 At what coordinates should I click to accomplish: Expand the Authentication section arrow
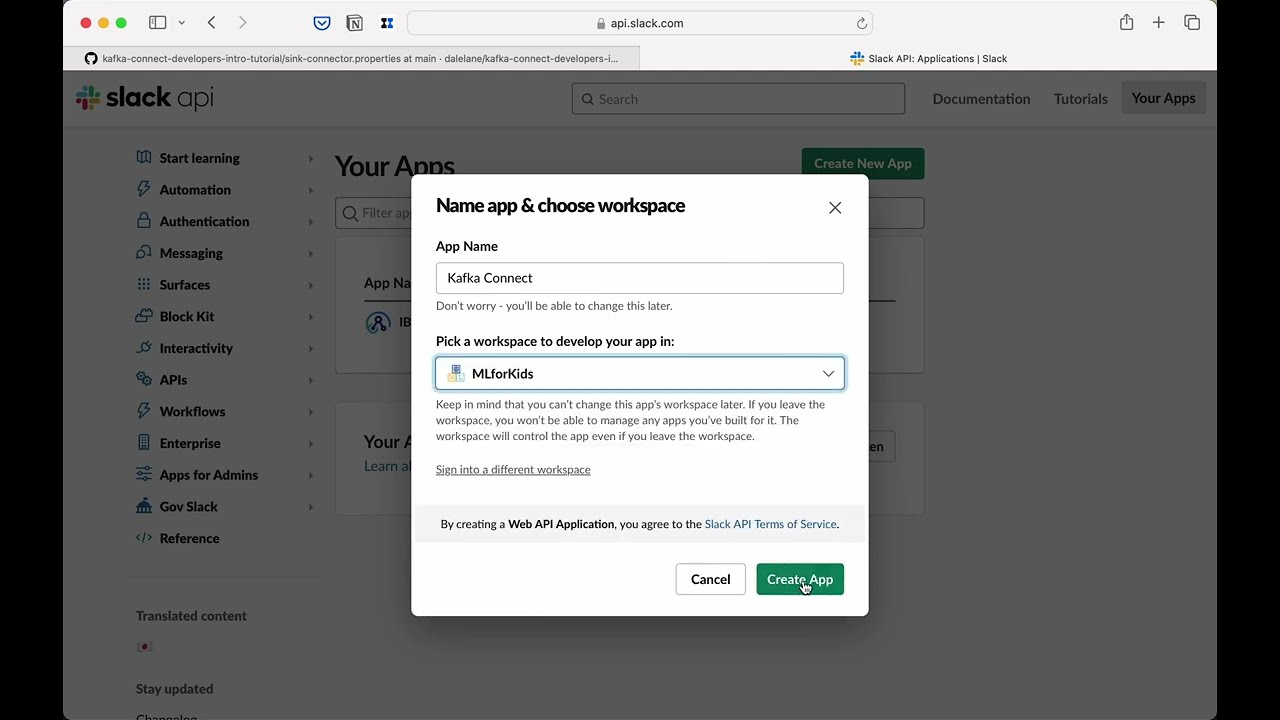click(310, 222)
